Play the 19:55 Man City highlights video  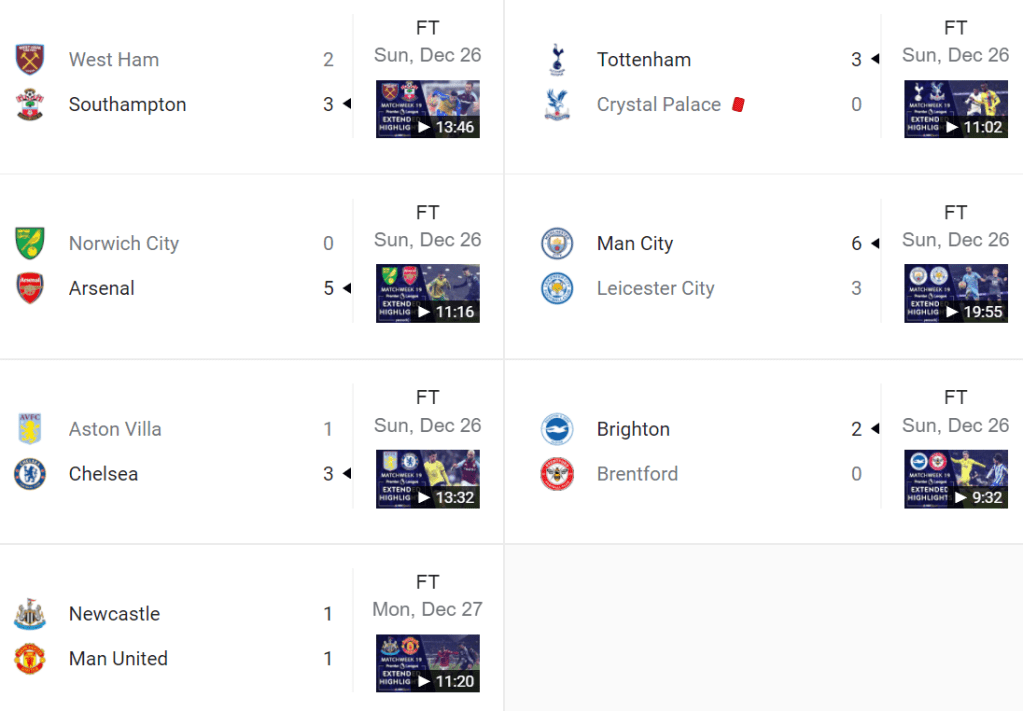click(x=955, y=293)
